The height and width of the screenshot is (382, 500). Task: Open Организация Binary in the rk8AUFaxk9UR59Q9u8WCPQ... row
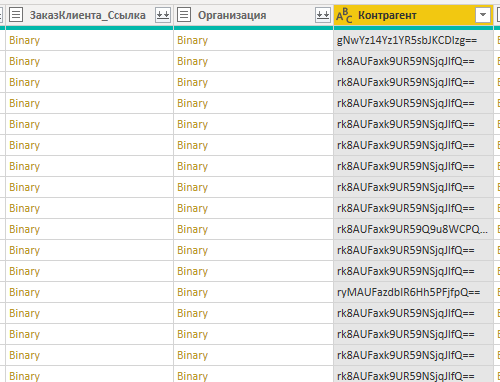pyautogui.click(x=193, y=229)
